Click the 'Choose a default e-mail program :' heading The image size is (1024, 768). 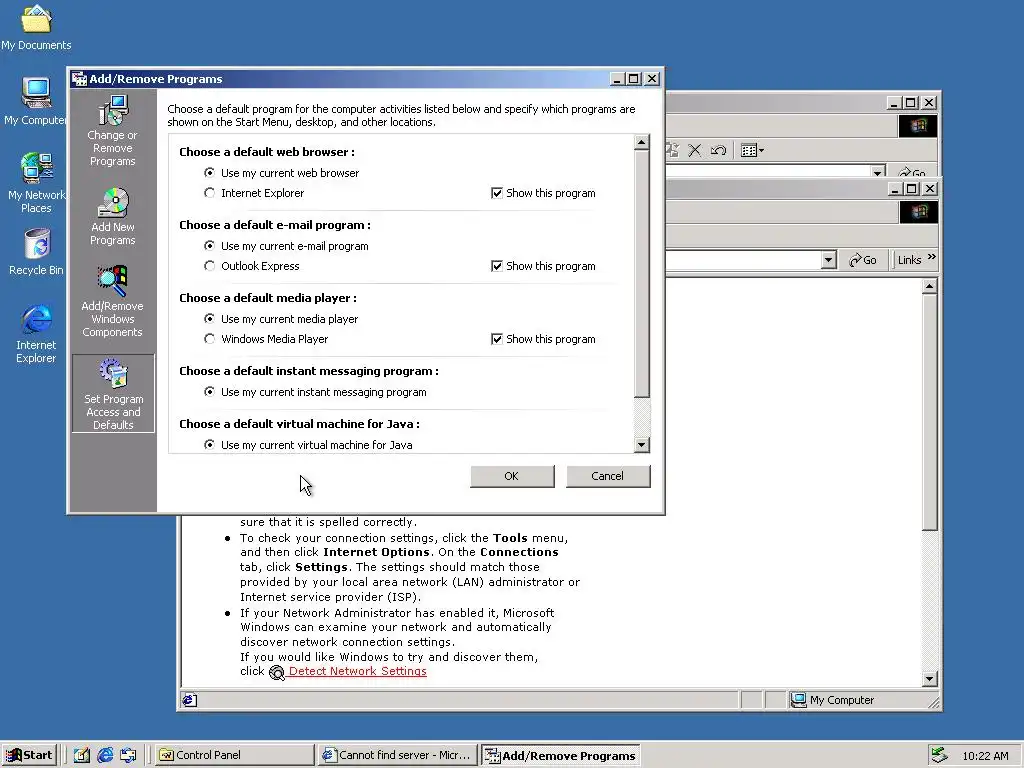point(275,225)
